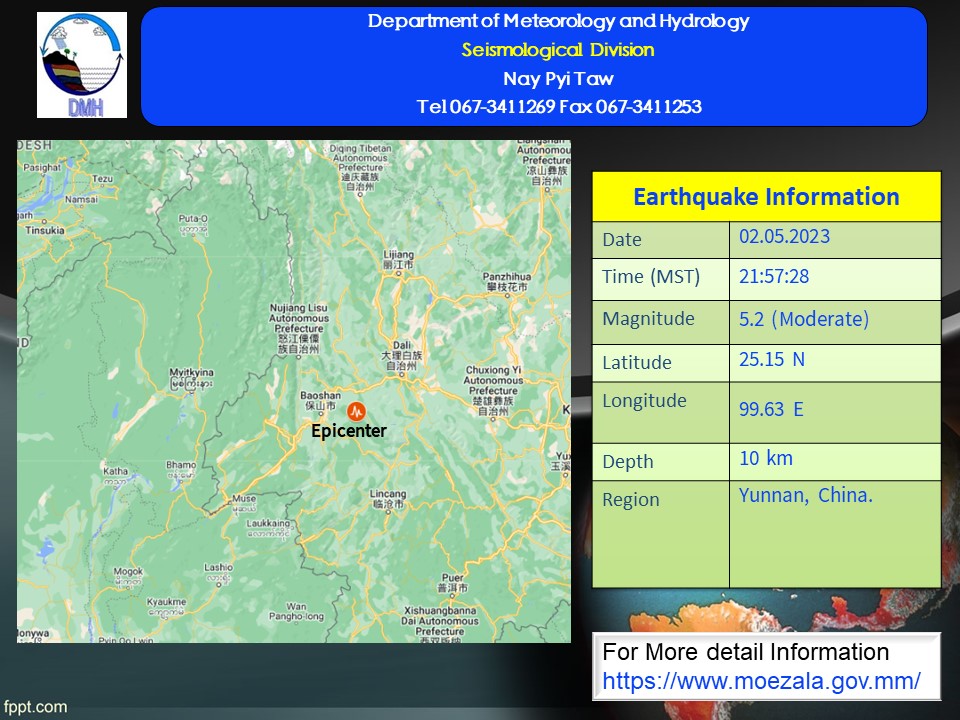Click the Tel and Fax number line
The width and height of the screenshot is (960, 720).
pos(559,107)
